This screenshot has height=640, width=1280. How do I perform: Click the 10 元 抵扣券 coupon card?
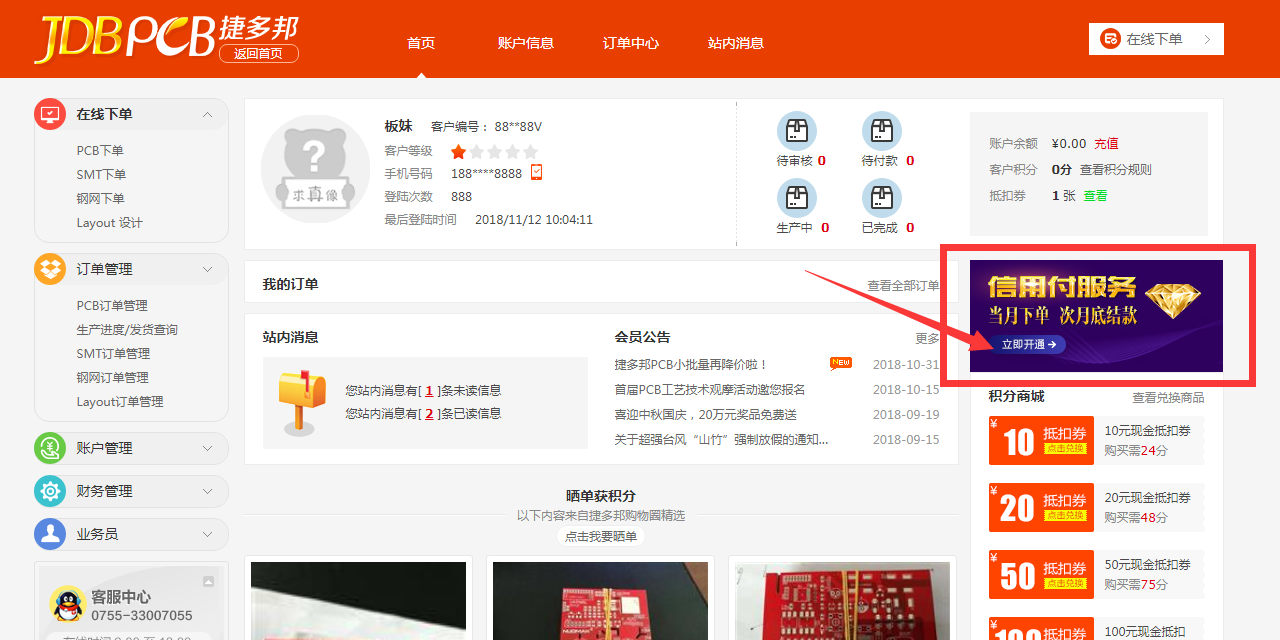click(1041, 441)
